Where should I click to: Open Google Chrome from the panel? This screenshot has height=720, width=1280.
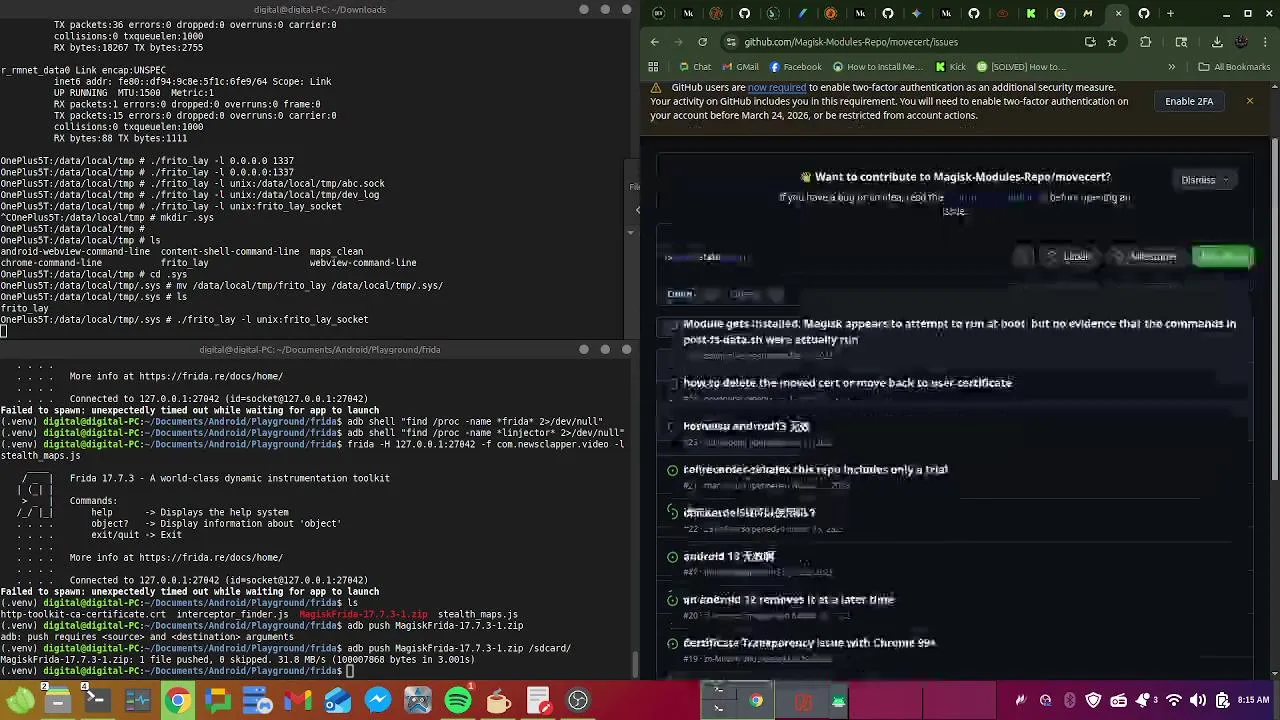[178, 700]
